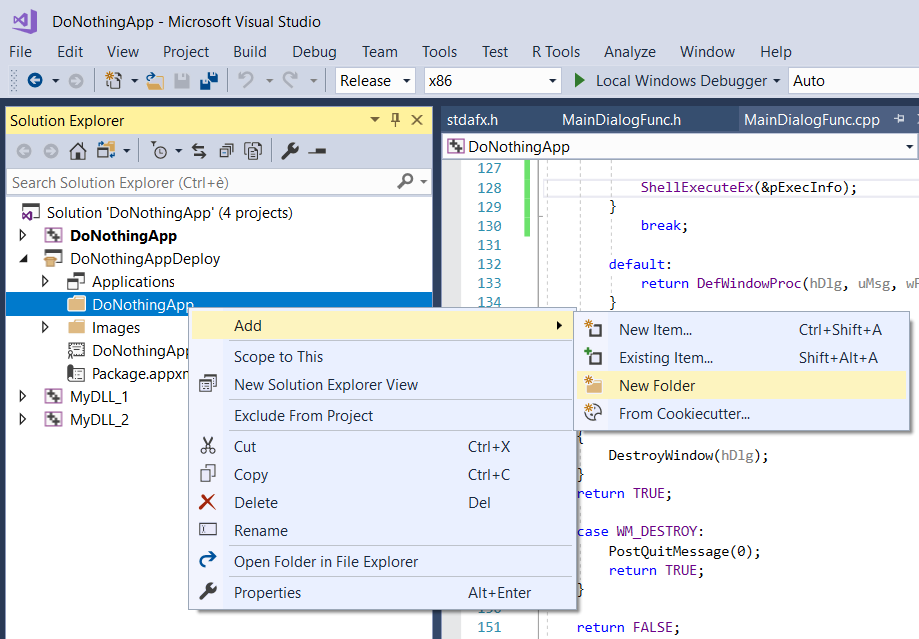Open the x86 platform dropdown

[552, 81]
